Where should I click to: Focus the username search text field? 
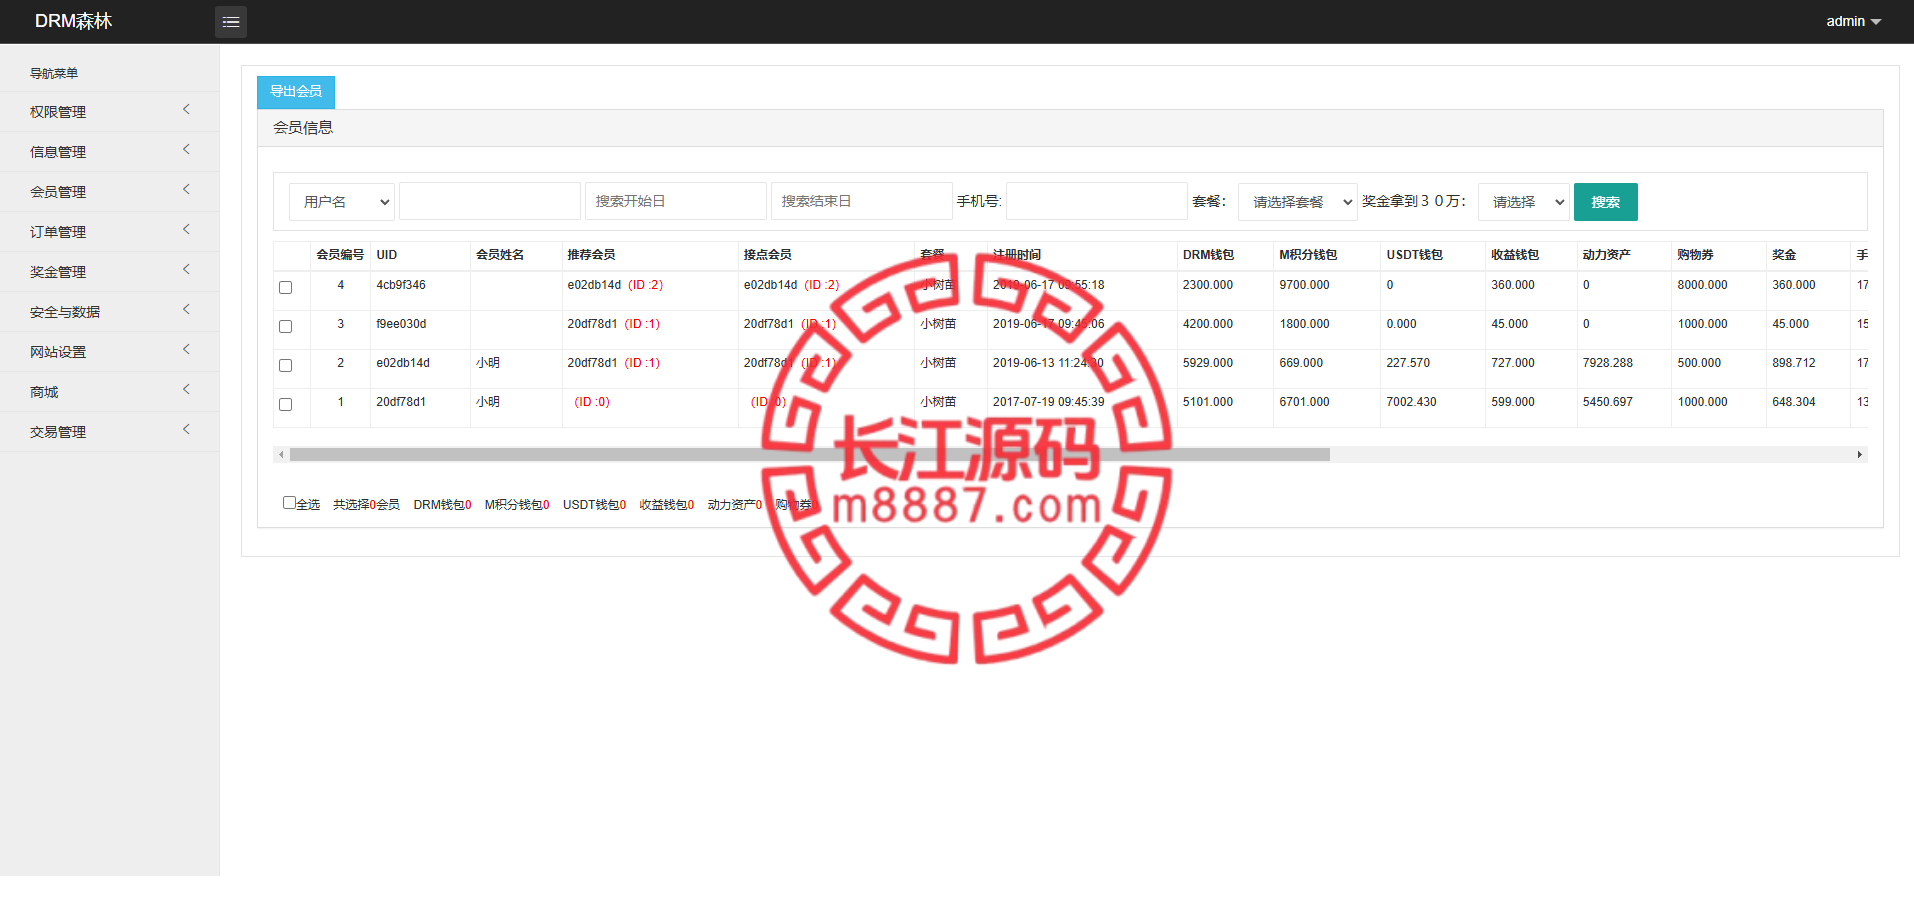pos(490,201)
